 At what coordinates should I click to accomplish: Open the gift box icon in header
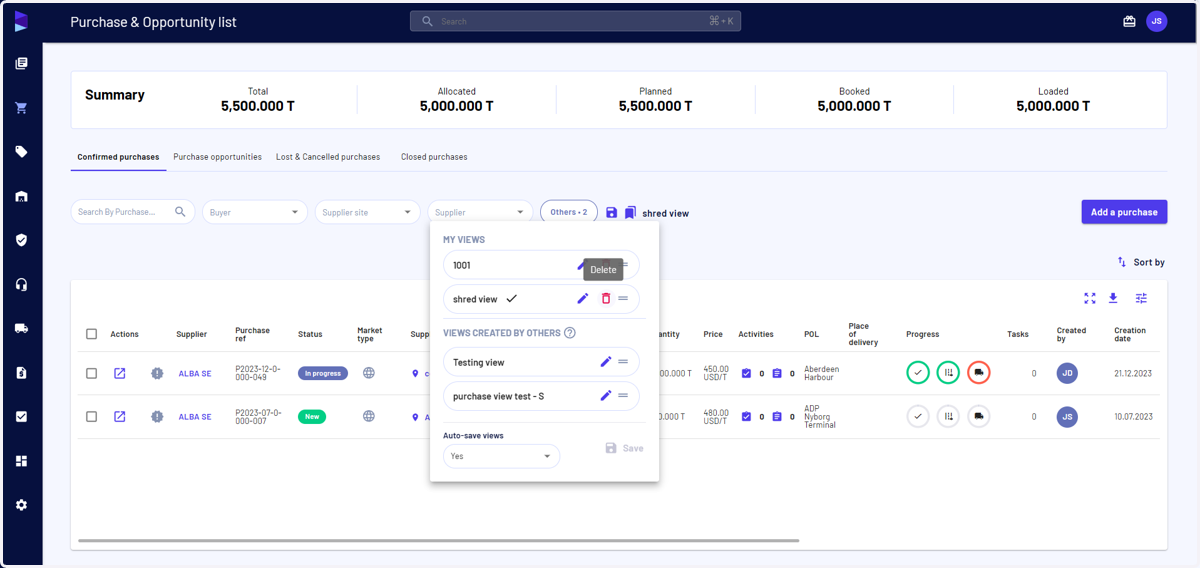[x=1129, y=21]
